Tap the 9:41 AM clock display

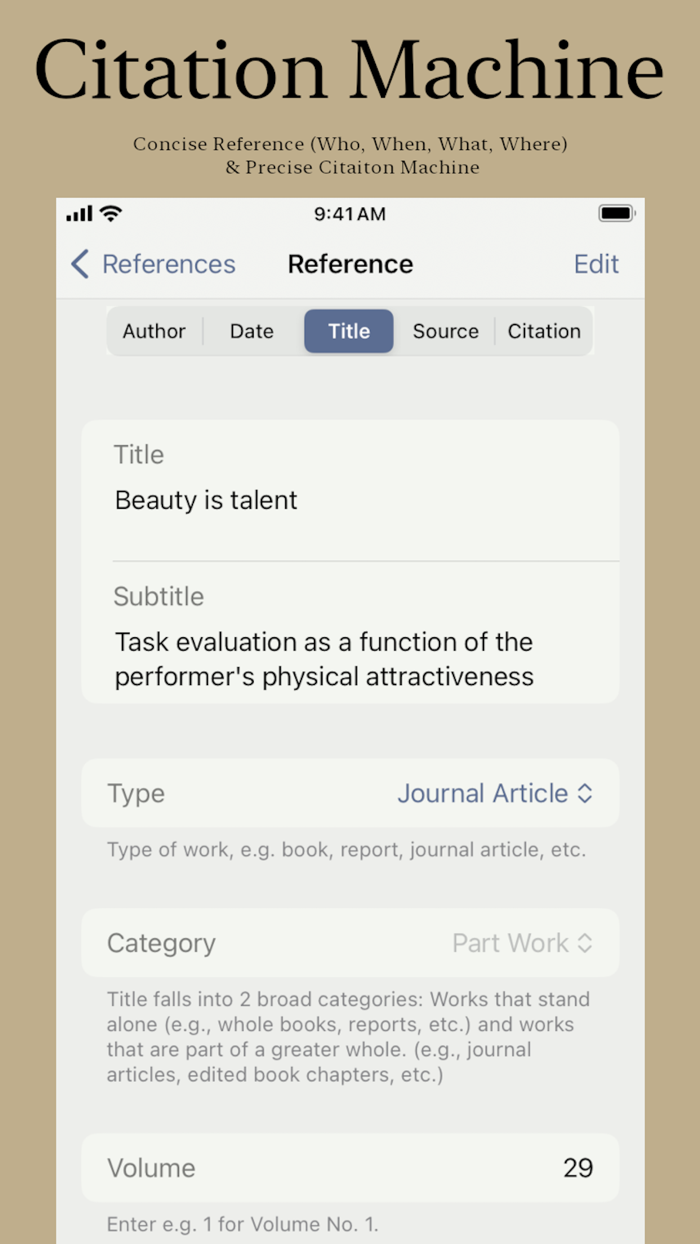click(x=350, y=213)
